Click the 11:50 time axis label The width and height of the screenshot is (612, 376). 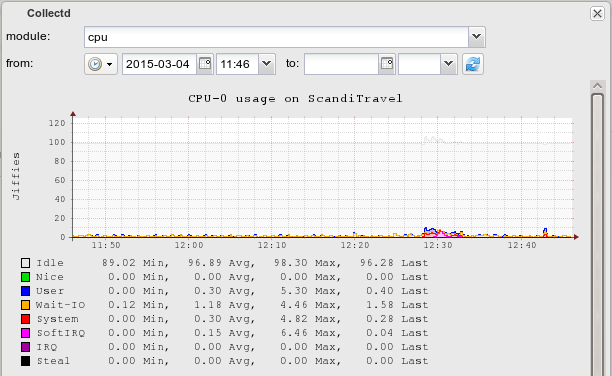pos(106,245)
